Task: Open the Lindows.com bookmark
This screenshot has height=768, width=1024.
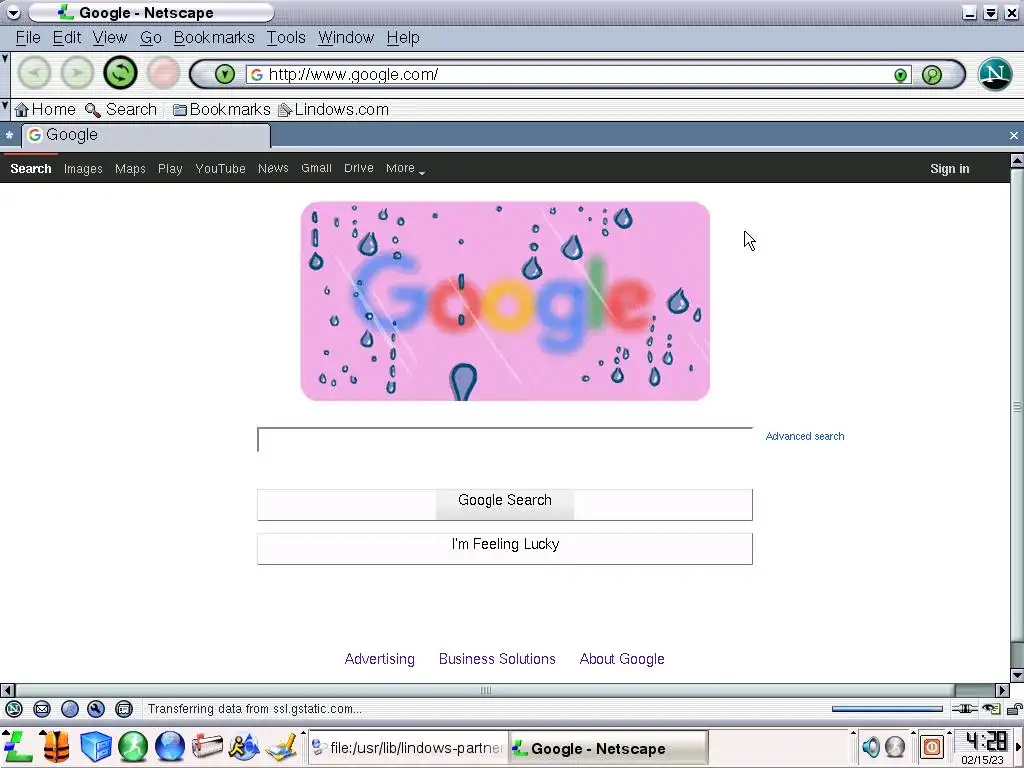Action: (334, 110)
